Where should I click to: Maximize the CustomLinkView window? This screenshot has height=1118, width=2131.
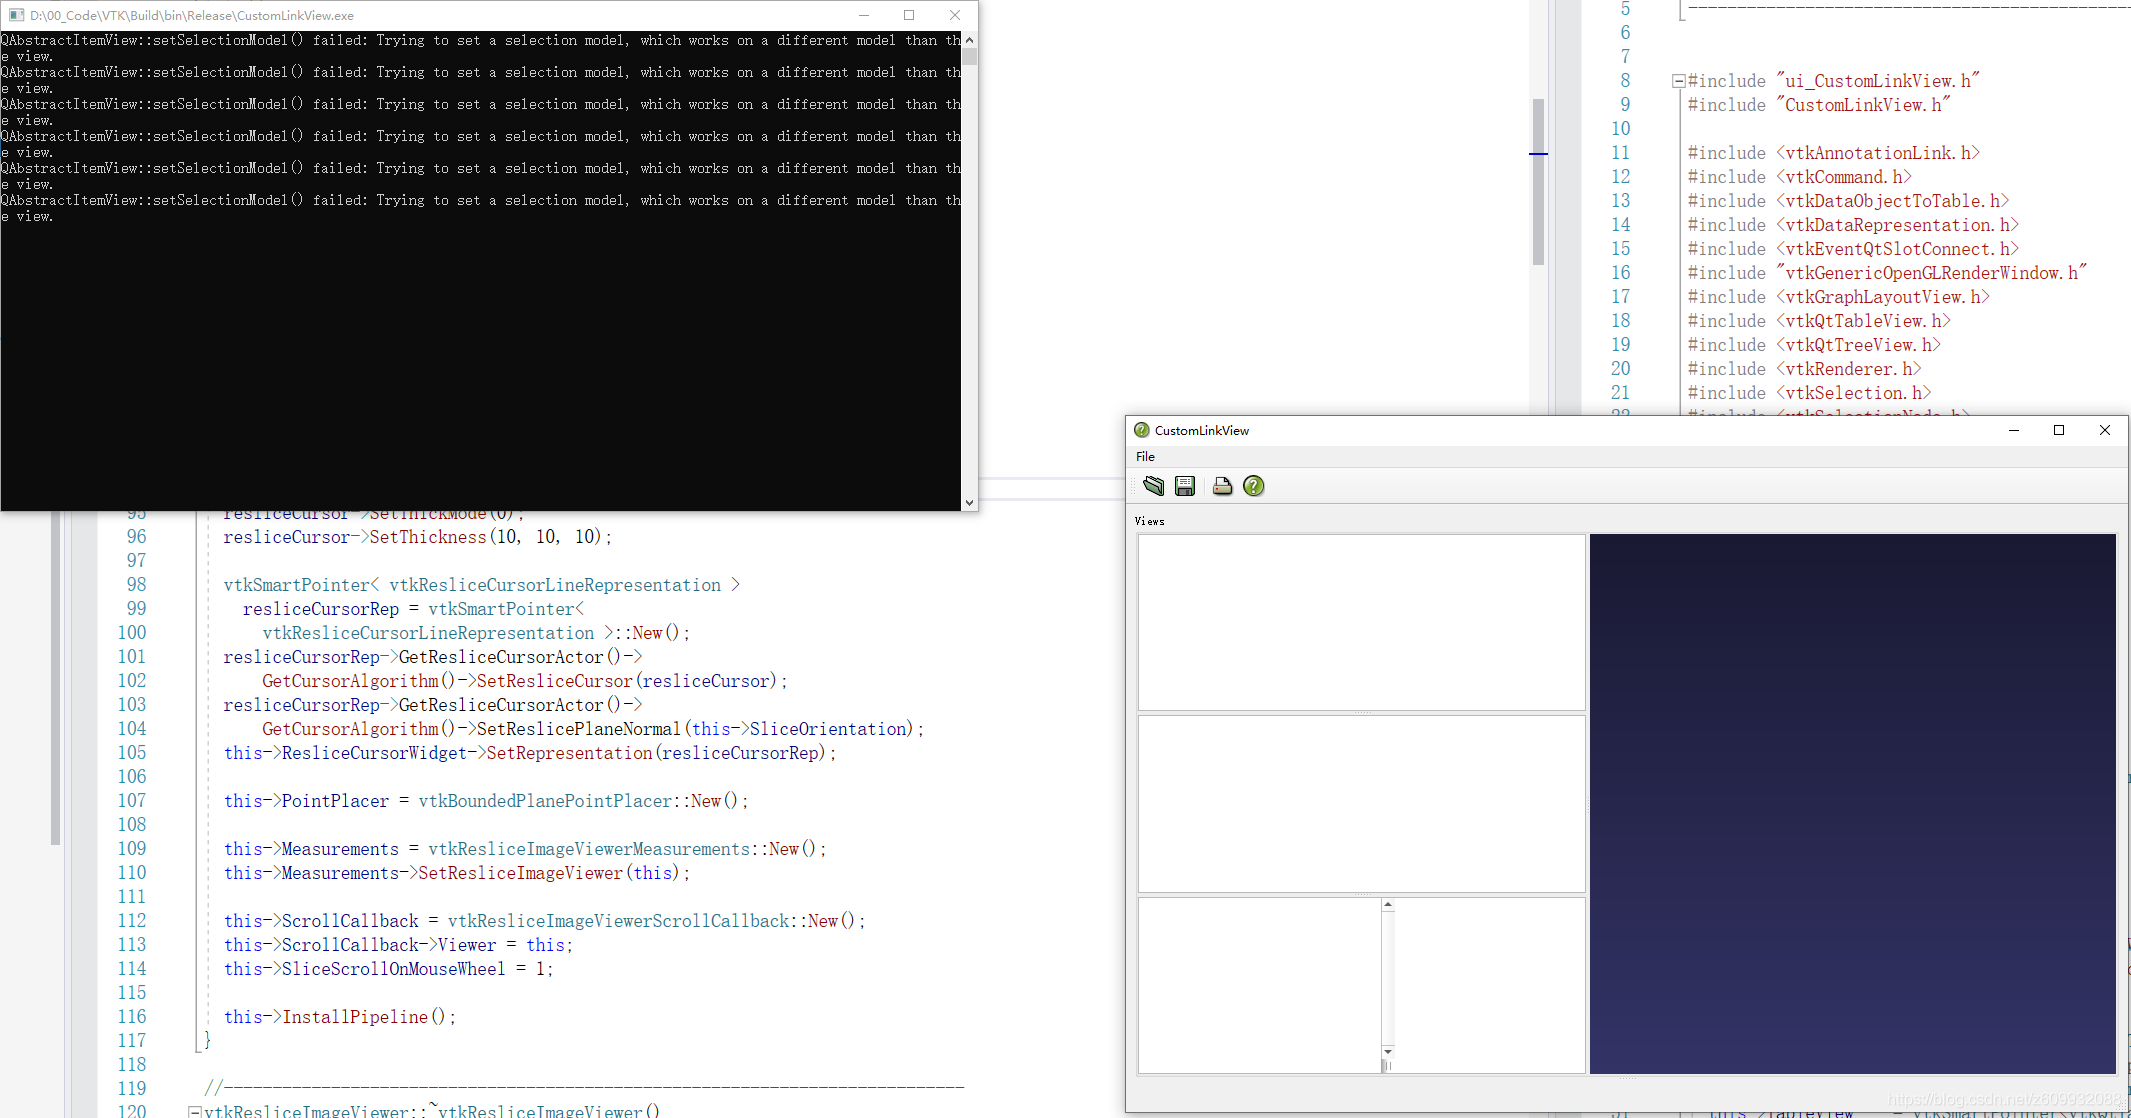pos(2058,430)
